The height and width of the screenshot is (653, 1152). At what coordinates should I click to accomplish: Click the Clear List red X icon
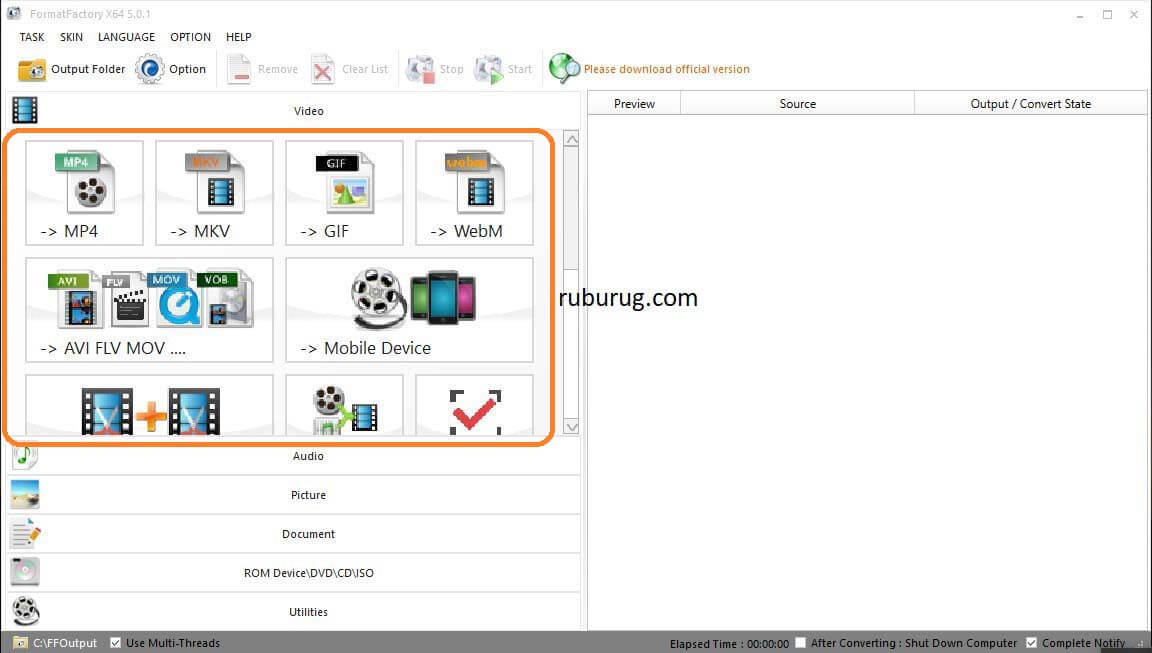click(x=323, y=70)
